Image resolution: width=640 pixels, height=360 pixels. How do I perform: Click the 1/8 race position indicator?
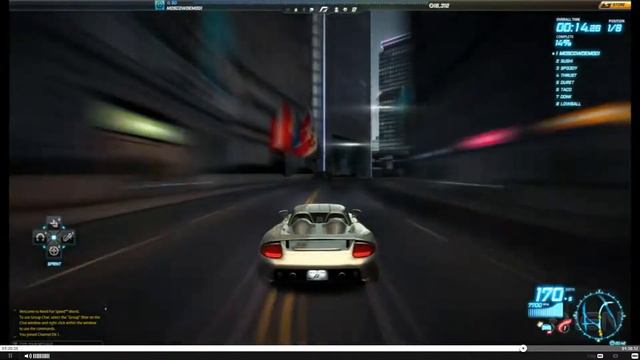click(x=614, y=28)
